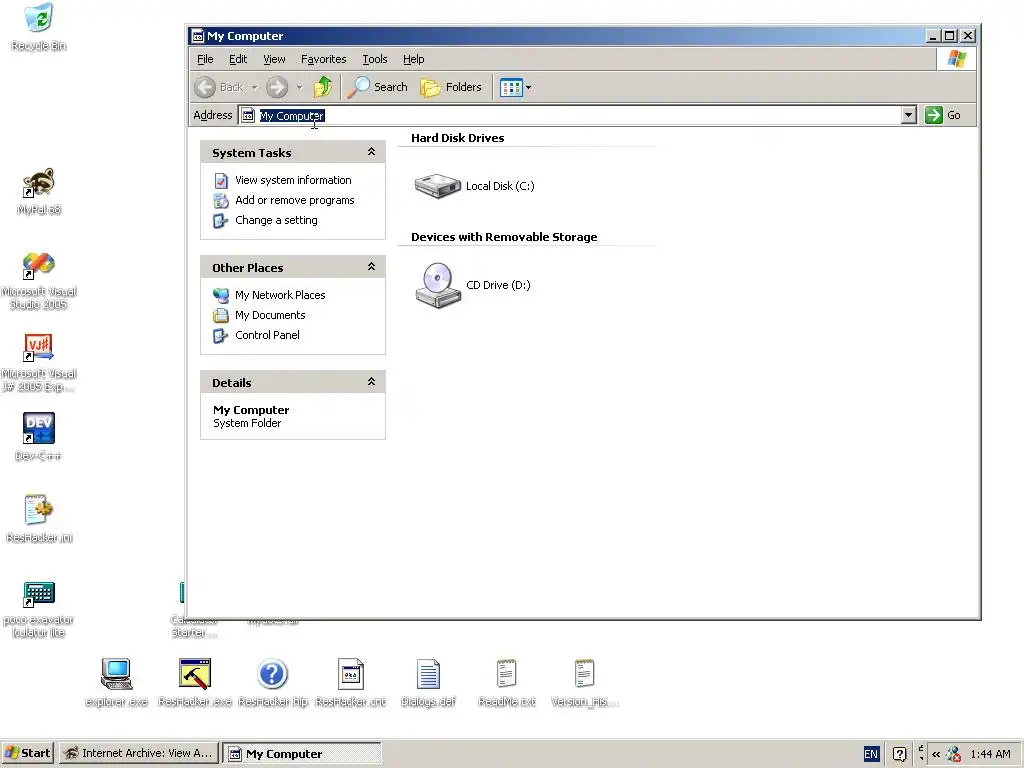Click the help question mark tray icon
The image size is (1024, 768).
899,754
